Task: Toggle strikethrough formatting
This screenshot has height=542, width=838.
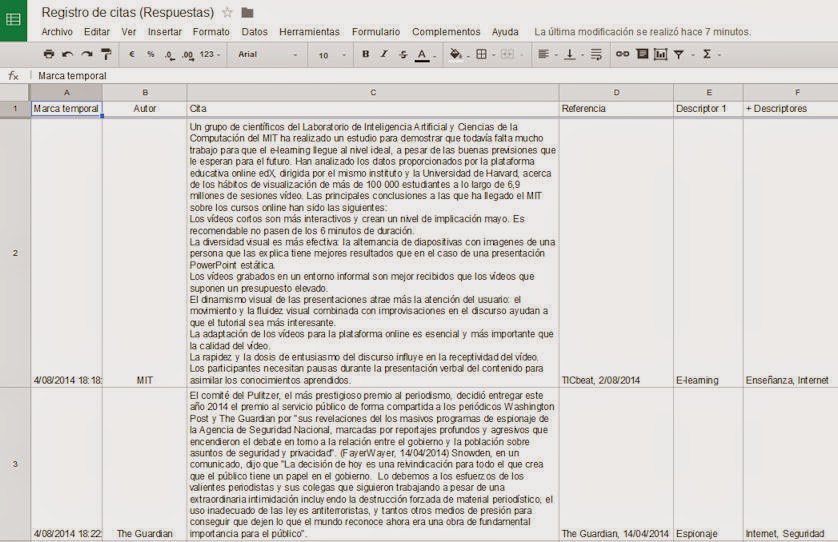Action: pyautogui.click(x=403, y=54)
